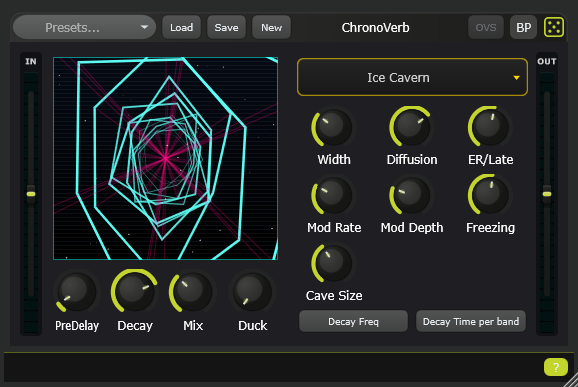Click the Duck knob
Viewport: 578px width, 387px height.
point(252,292)
